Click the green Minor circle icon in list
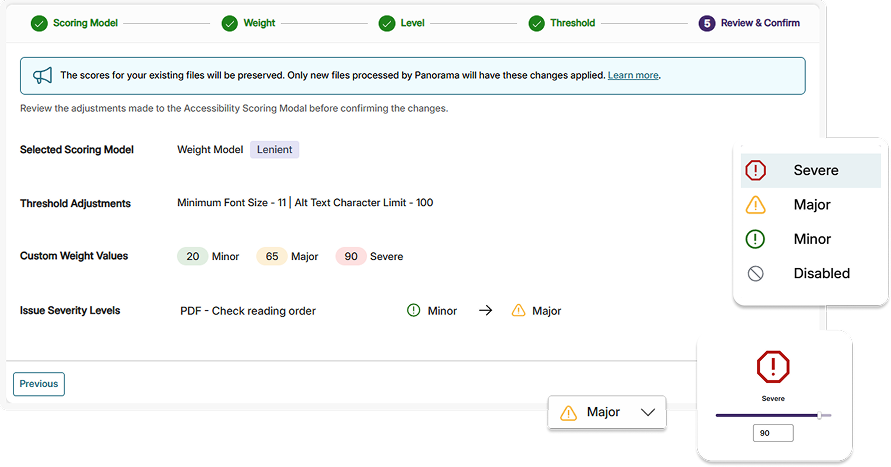Screen dimensions: 891x467 coord(755,239)
